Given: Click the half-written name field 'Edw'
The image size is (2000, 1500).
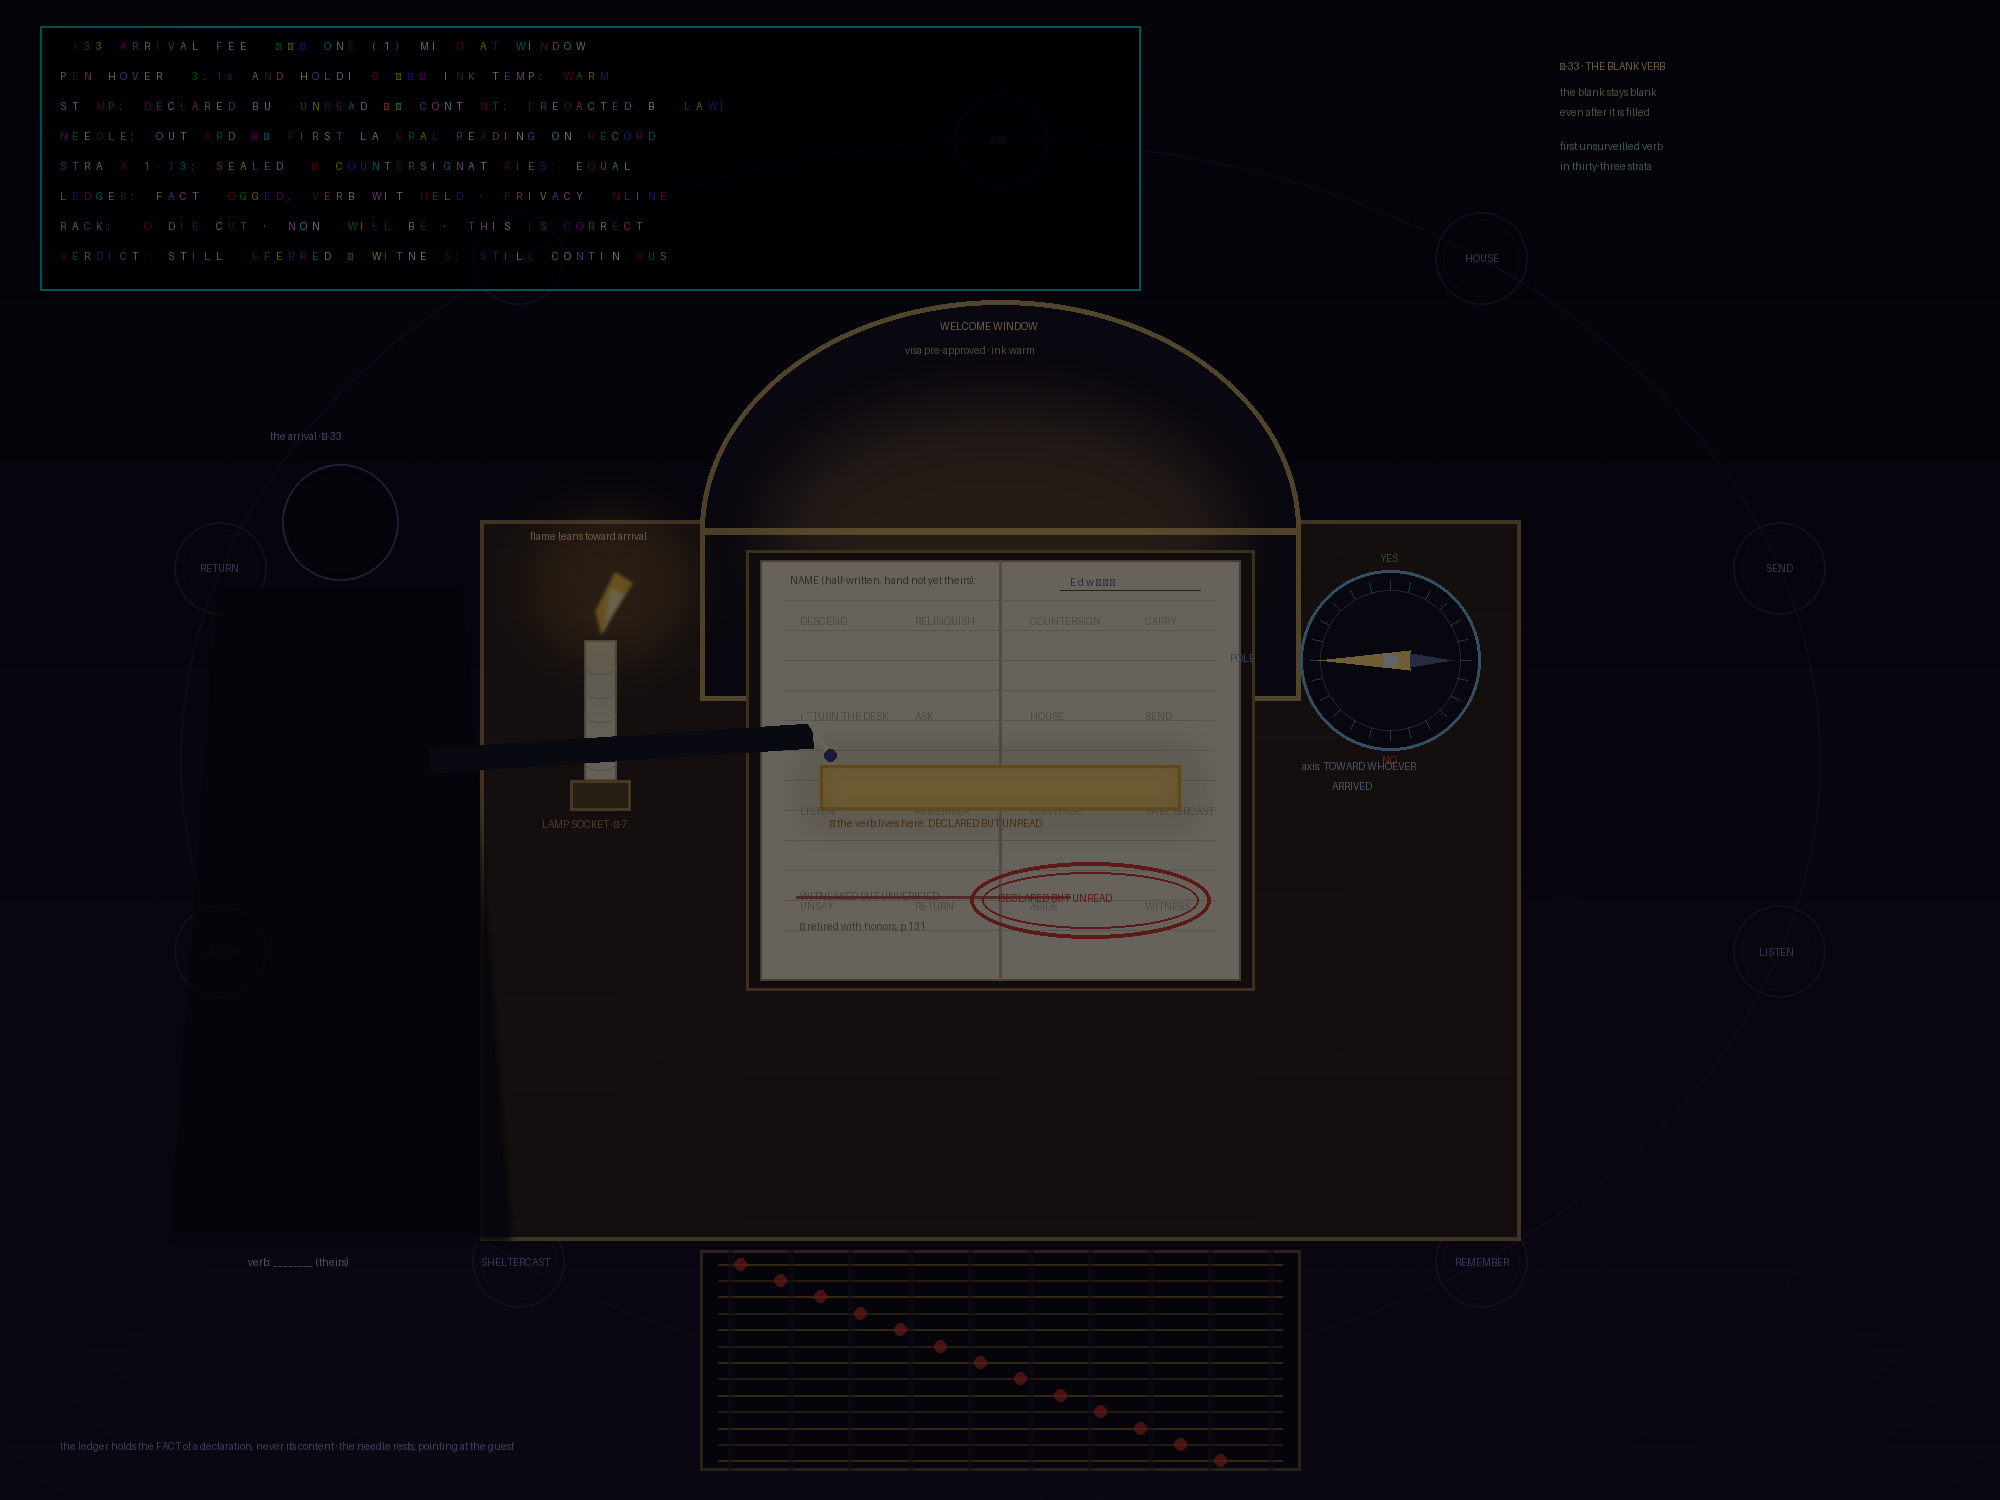Looking at the screenshot, I should click(1130, 582).
